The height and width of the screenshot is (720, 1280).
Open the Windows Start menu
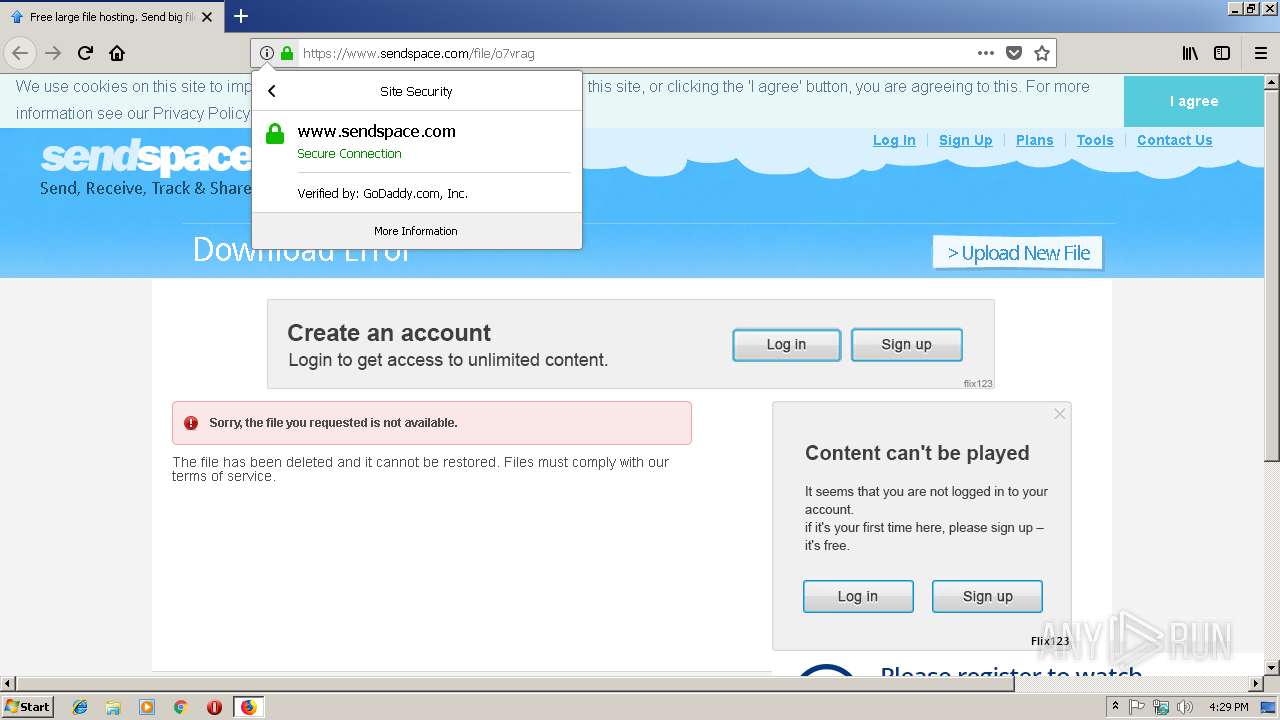tap(27, 706)
